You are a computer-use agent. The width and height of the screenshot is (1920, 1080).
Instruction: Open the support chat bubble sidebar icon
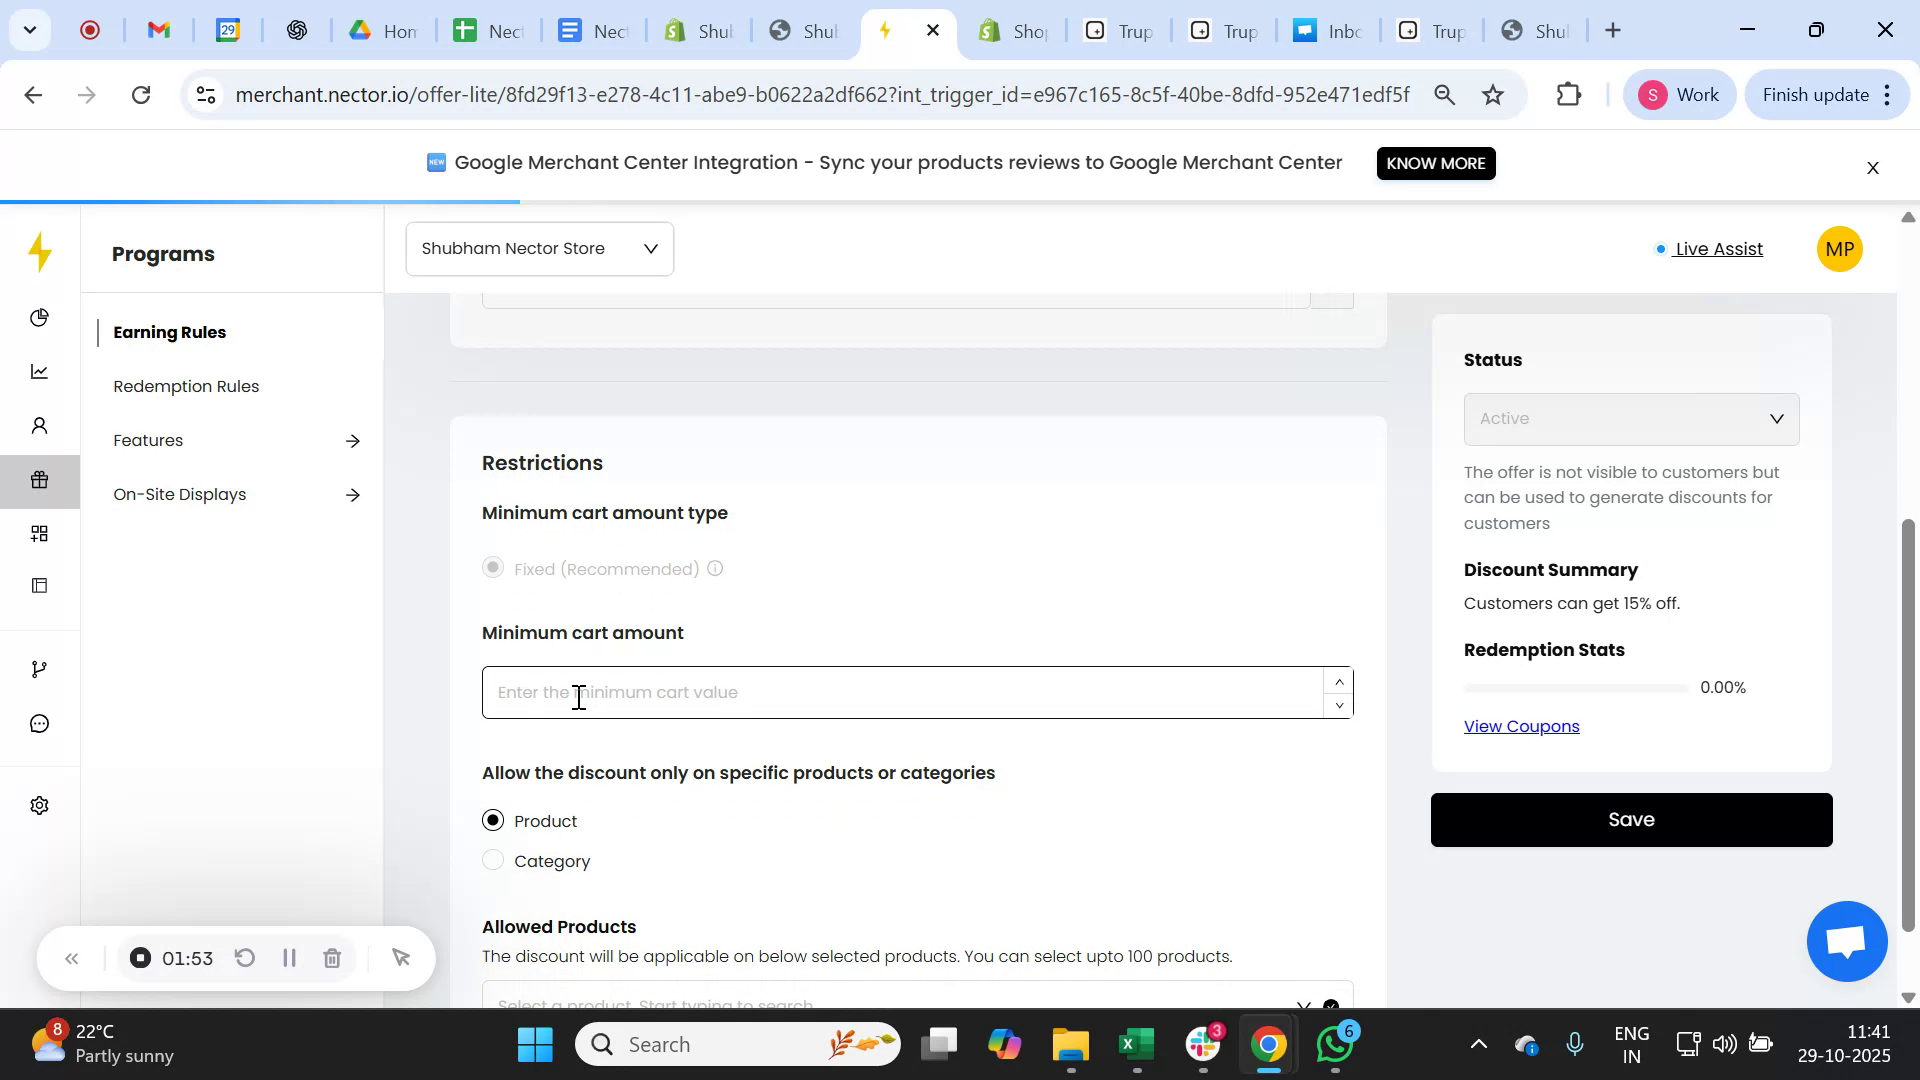[x=40, y=723]
